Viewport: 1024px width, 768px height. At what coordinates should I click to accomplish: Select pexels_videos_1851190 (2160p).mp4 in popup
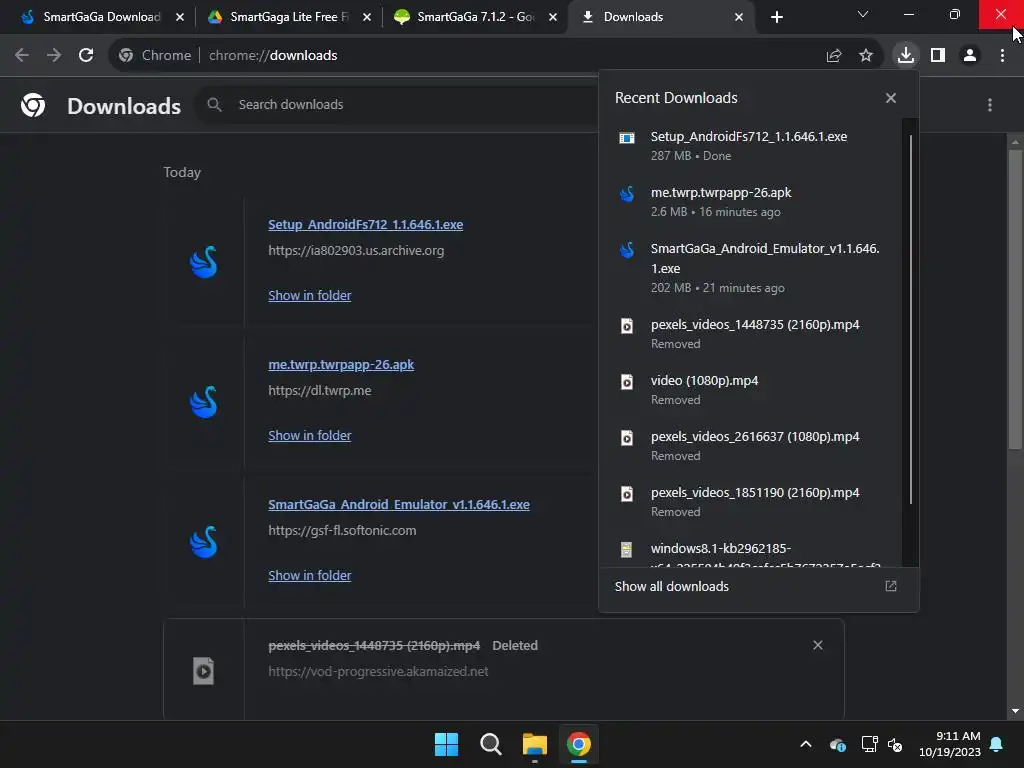tap(751, 502)
